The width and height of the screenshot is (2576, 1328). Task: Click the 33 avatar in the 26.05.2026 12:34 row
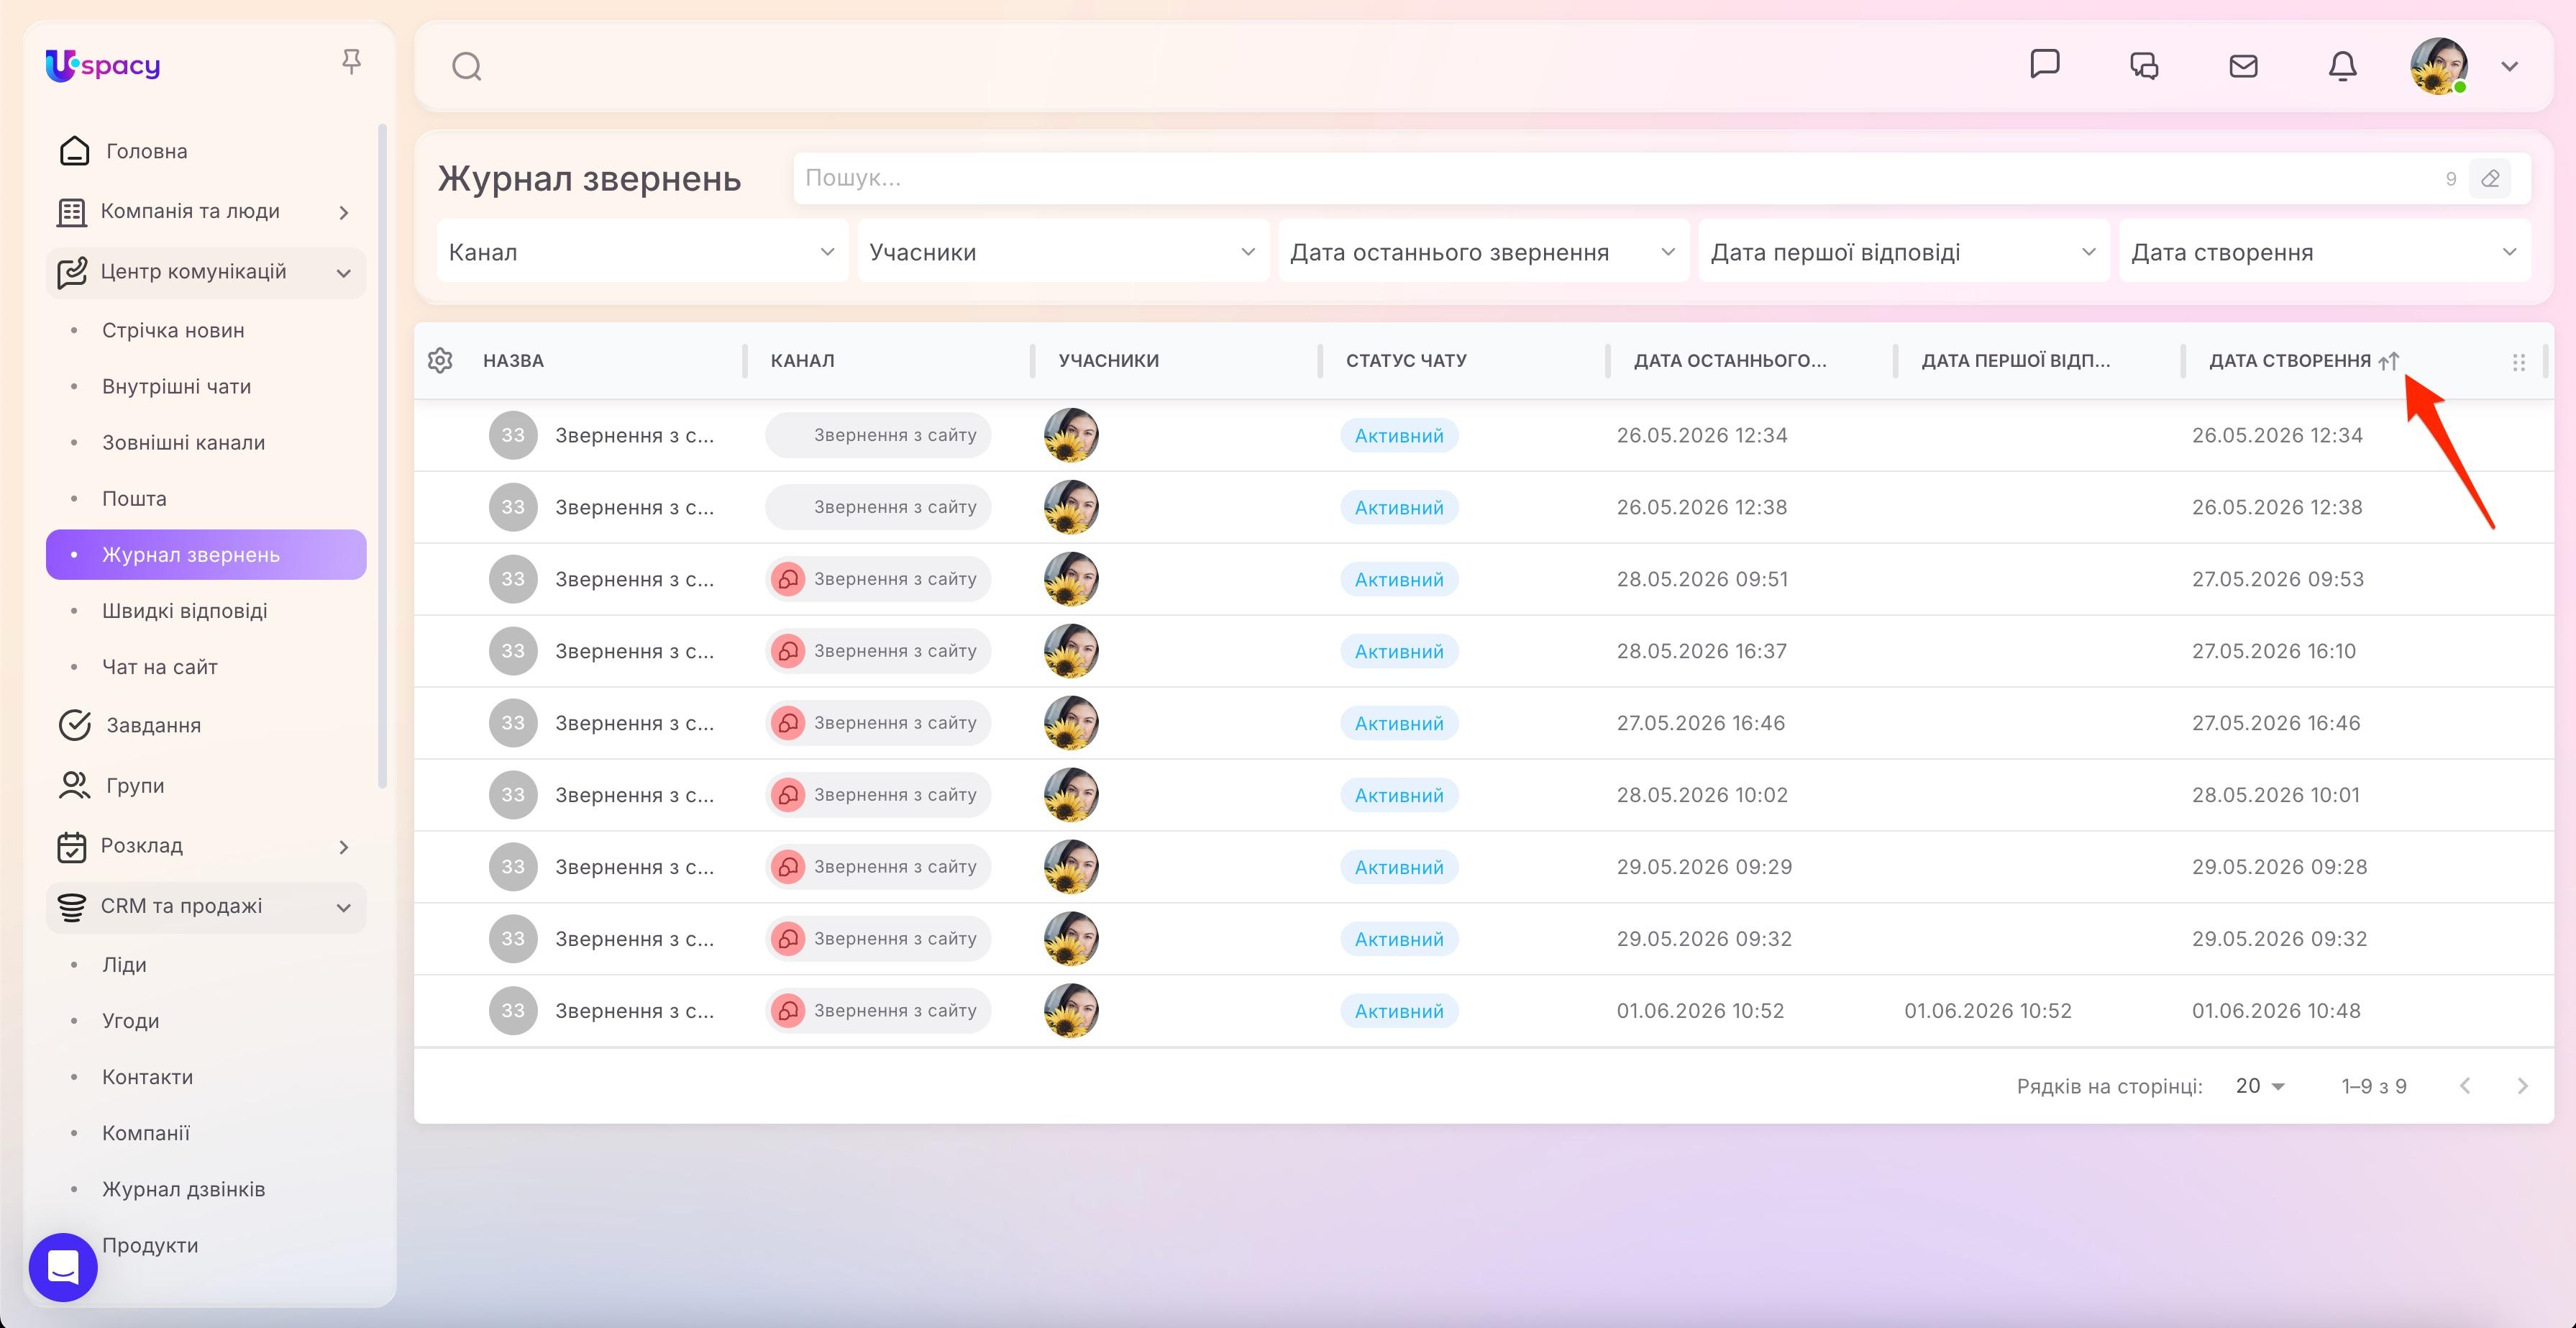[x=513, y=435]
